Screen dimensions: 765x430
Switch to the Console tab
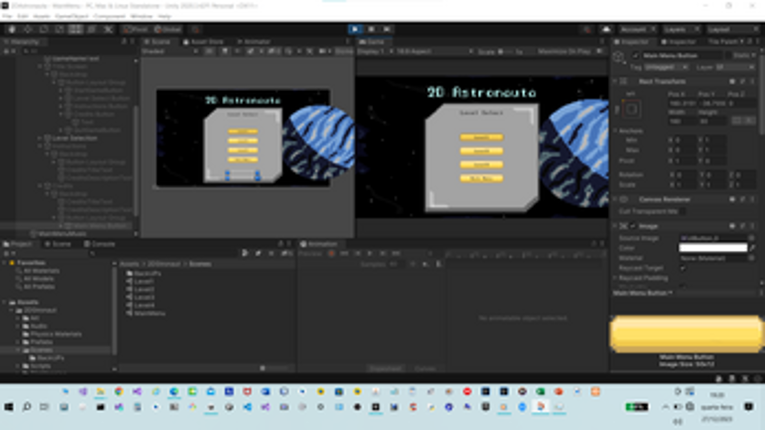[100, 244]
